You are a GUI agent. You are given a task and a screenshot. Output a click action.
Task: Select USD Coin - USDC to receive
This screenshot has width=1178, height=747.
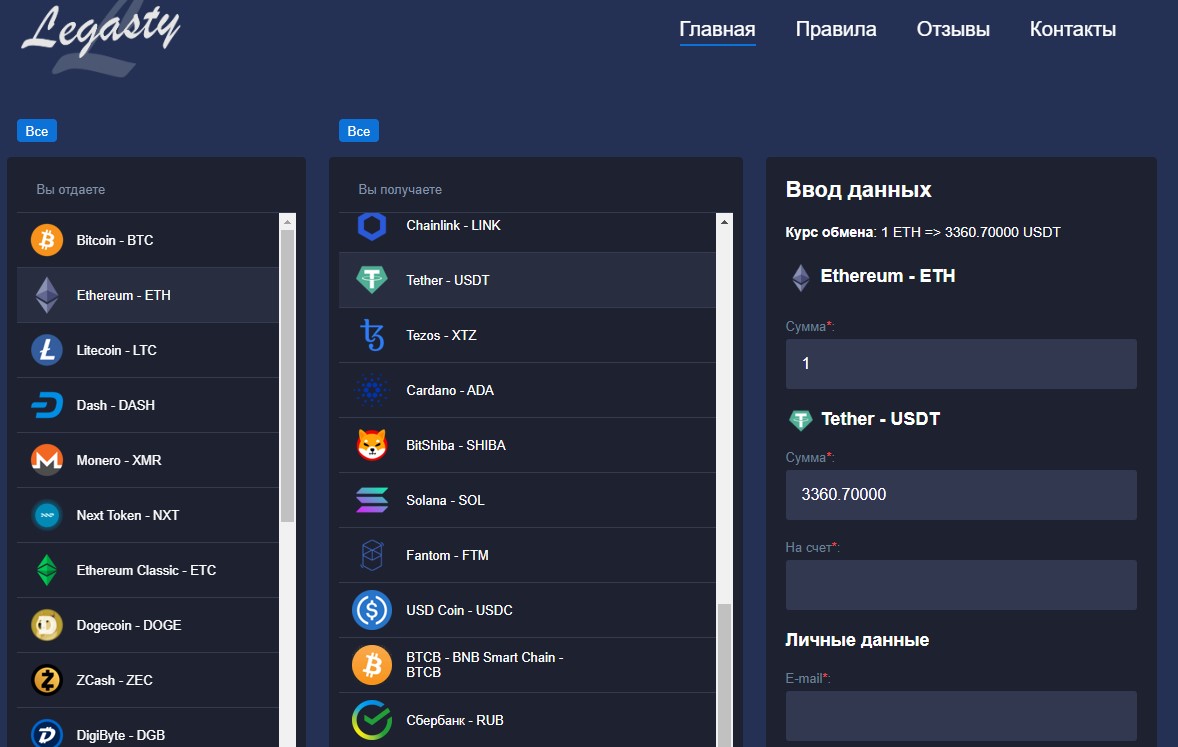(x=527, y=610)
